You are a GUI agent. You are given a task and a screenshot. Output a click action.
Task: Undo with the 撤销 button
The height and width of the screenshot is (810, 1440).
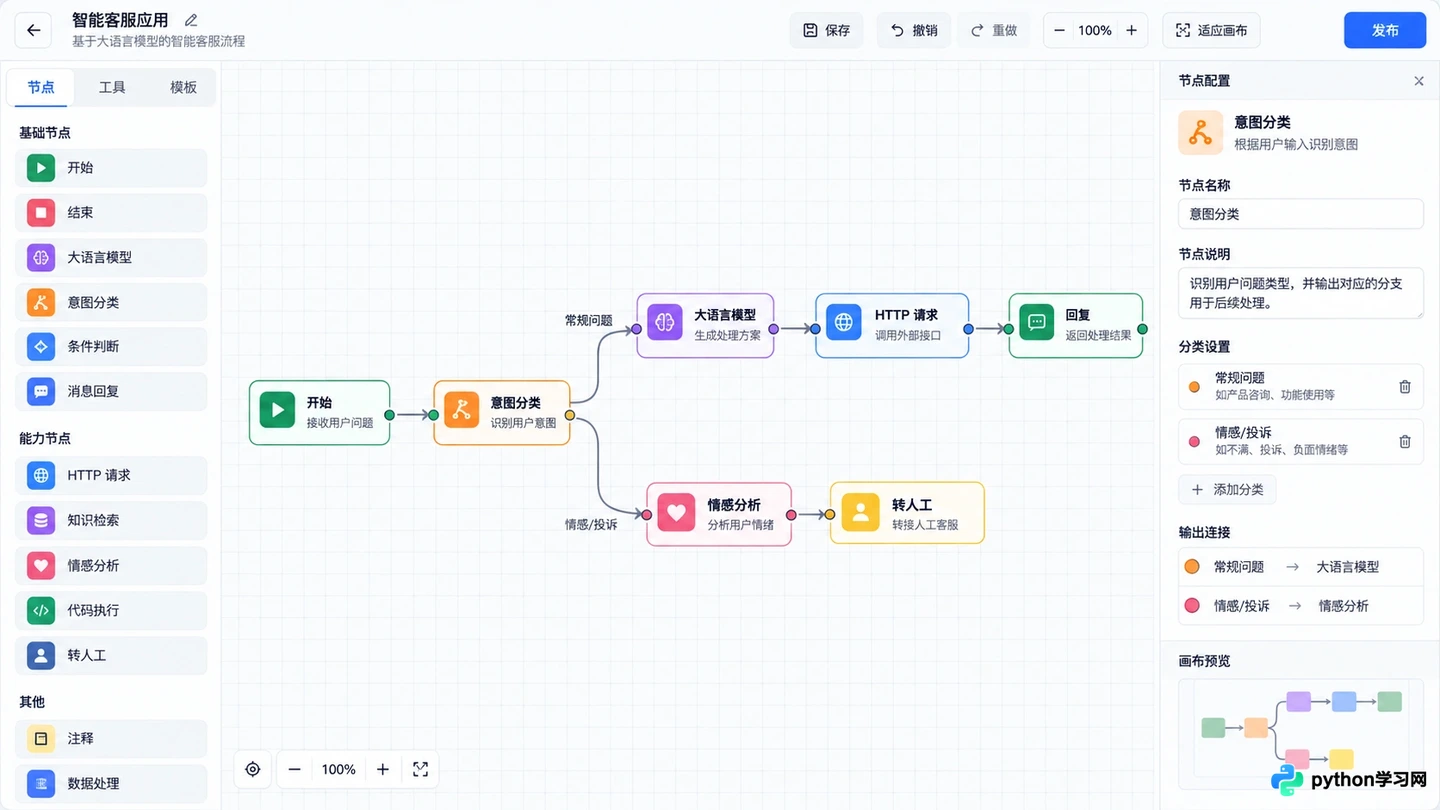pyautogui.click(x=914, y=30)
